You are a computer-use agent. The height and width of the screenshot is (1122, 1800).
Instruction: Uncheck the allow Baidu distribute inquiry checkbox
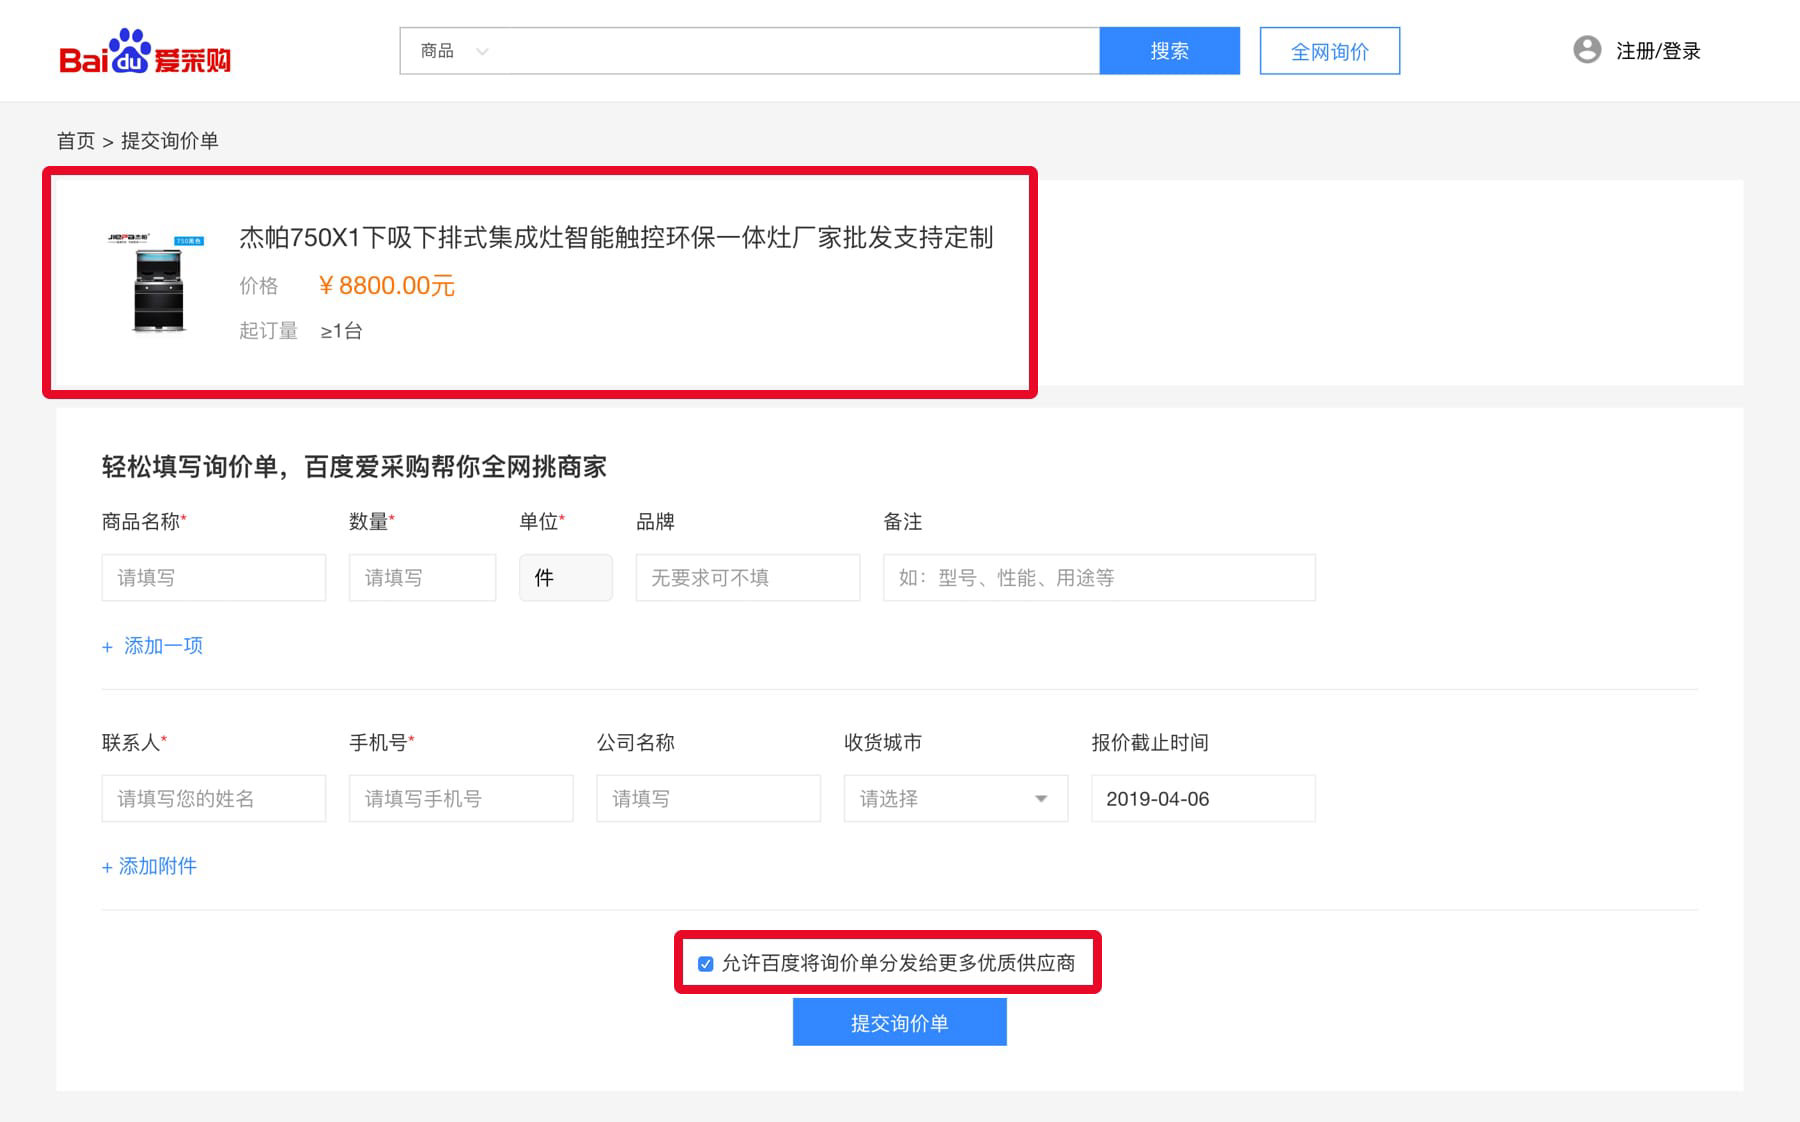click(x=706, y=964)
